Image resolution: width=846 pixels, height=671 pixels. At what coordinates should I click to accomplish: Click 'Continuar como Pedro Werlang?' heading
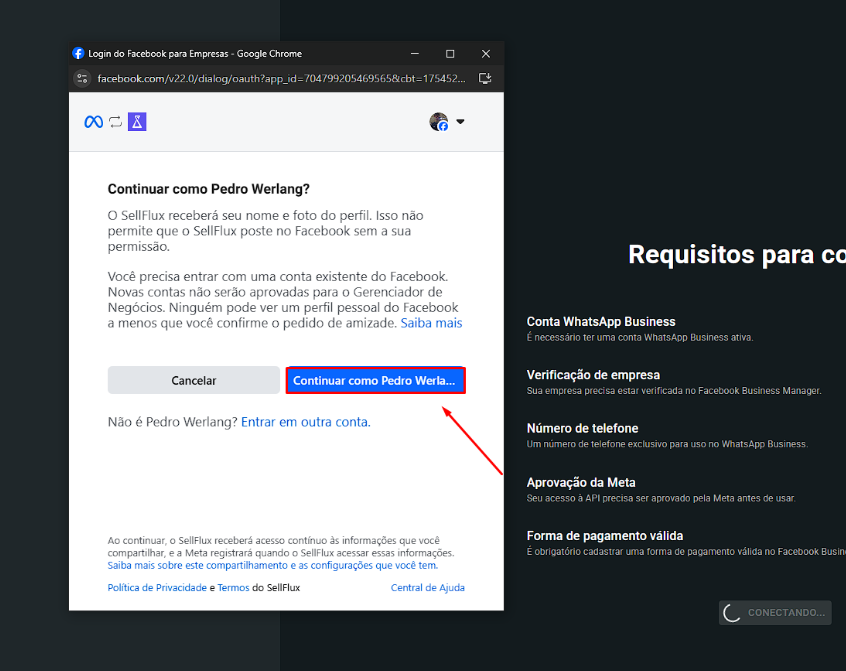coord(209,189)
